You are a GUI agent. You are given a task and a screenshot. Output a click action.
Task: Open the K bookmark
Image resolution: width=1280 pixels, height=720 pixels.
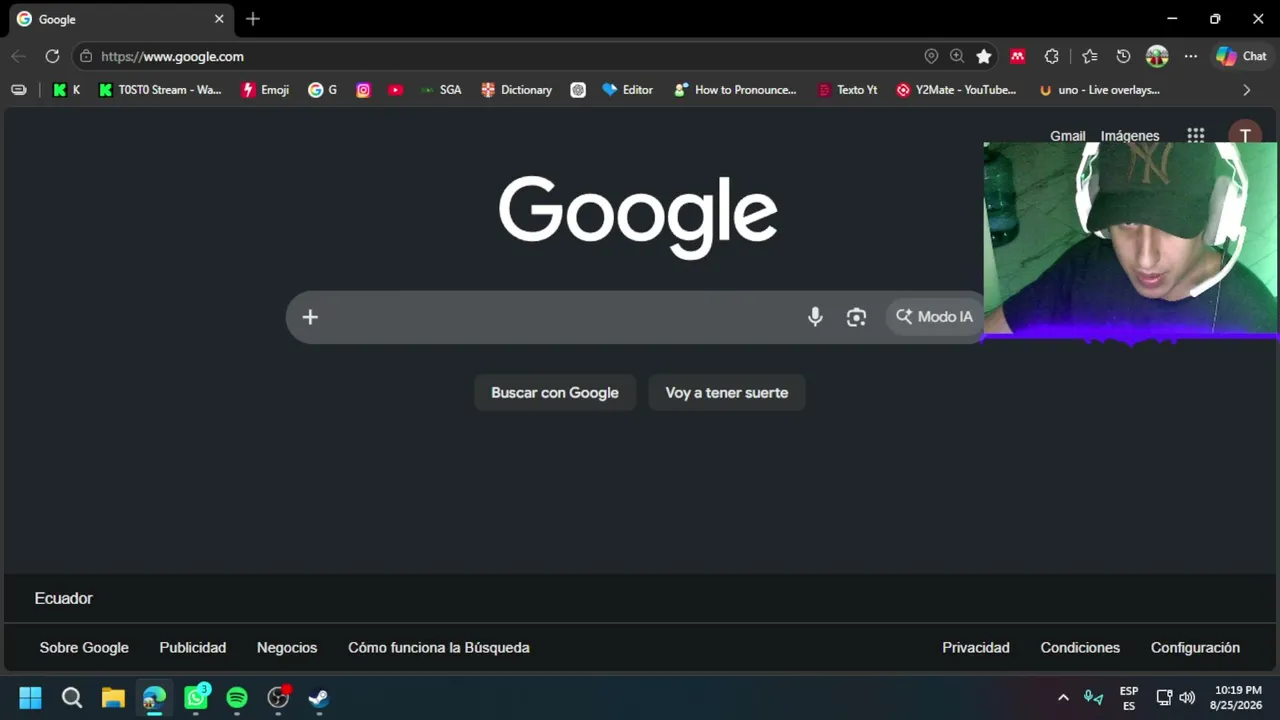click(x=66, y=90)
